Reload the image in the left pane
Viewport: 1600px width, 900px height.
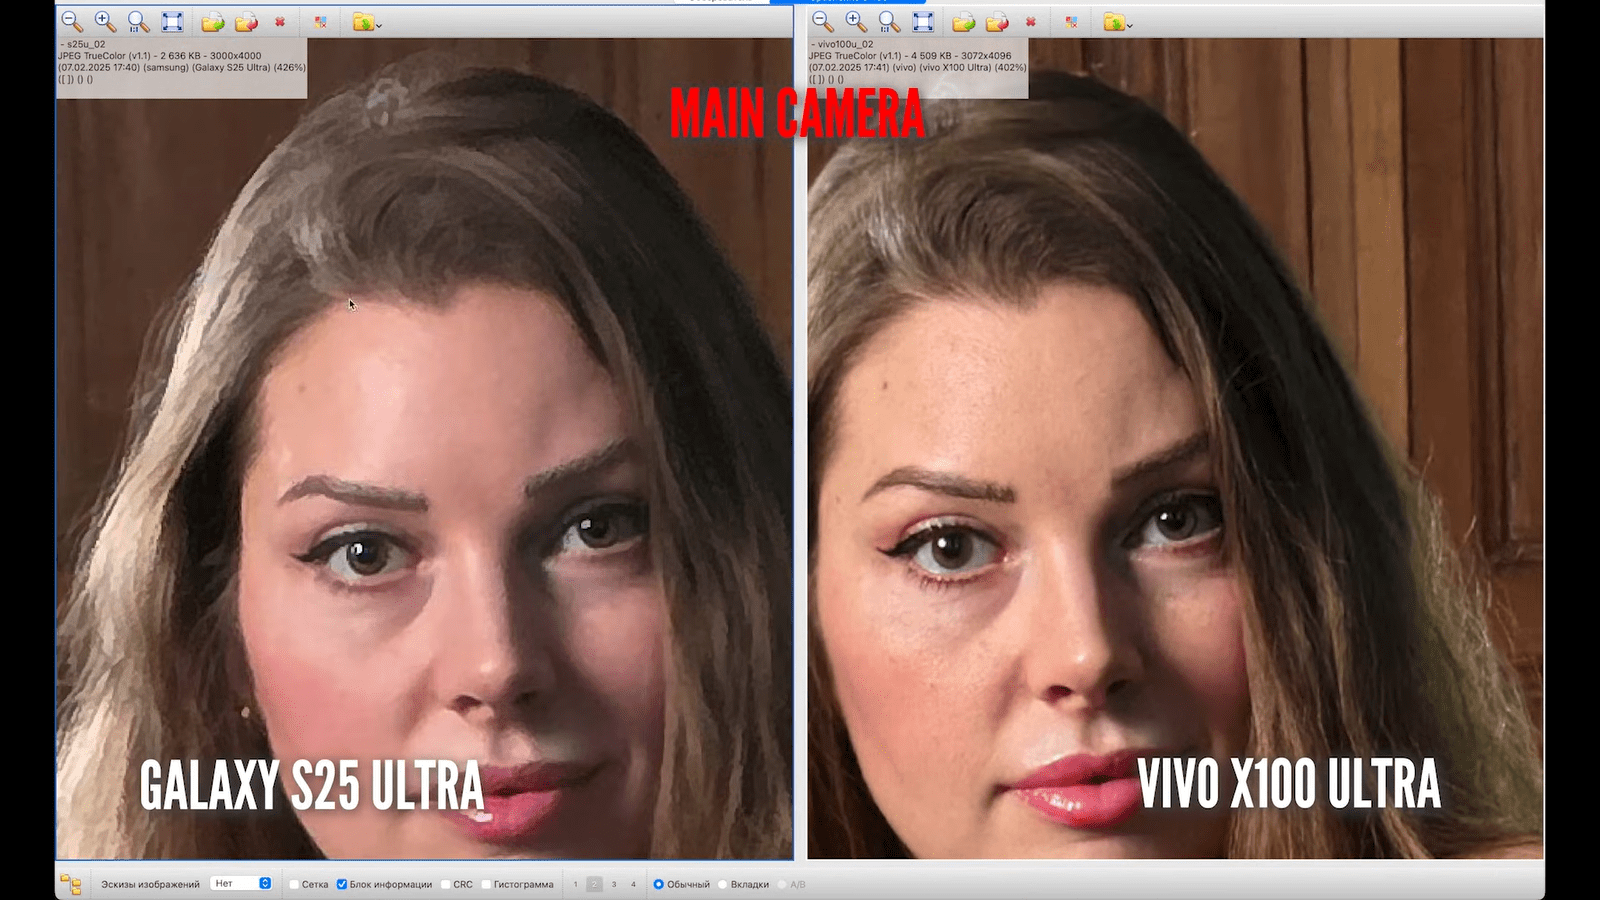[x=246, y=21]
